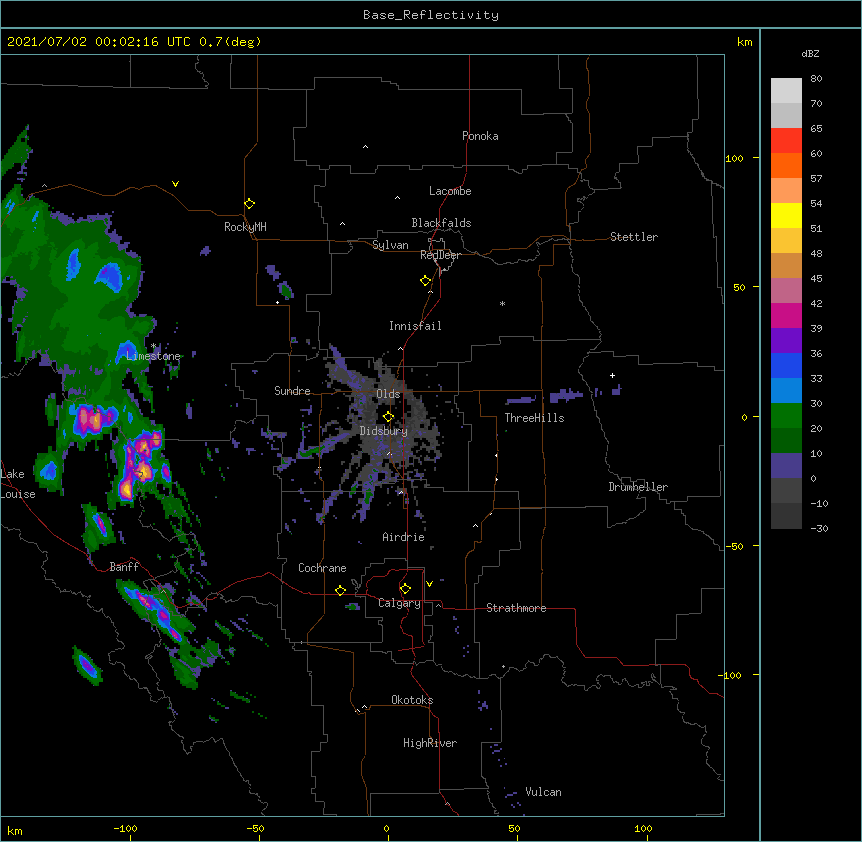Select the yellow diamond marker above Calgary label
Viewport: 862px width, 842px height.
405,589
